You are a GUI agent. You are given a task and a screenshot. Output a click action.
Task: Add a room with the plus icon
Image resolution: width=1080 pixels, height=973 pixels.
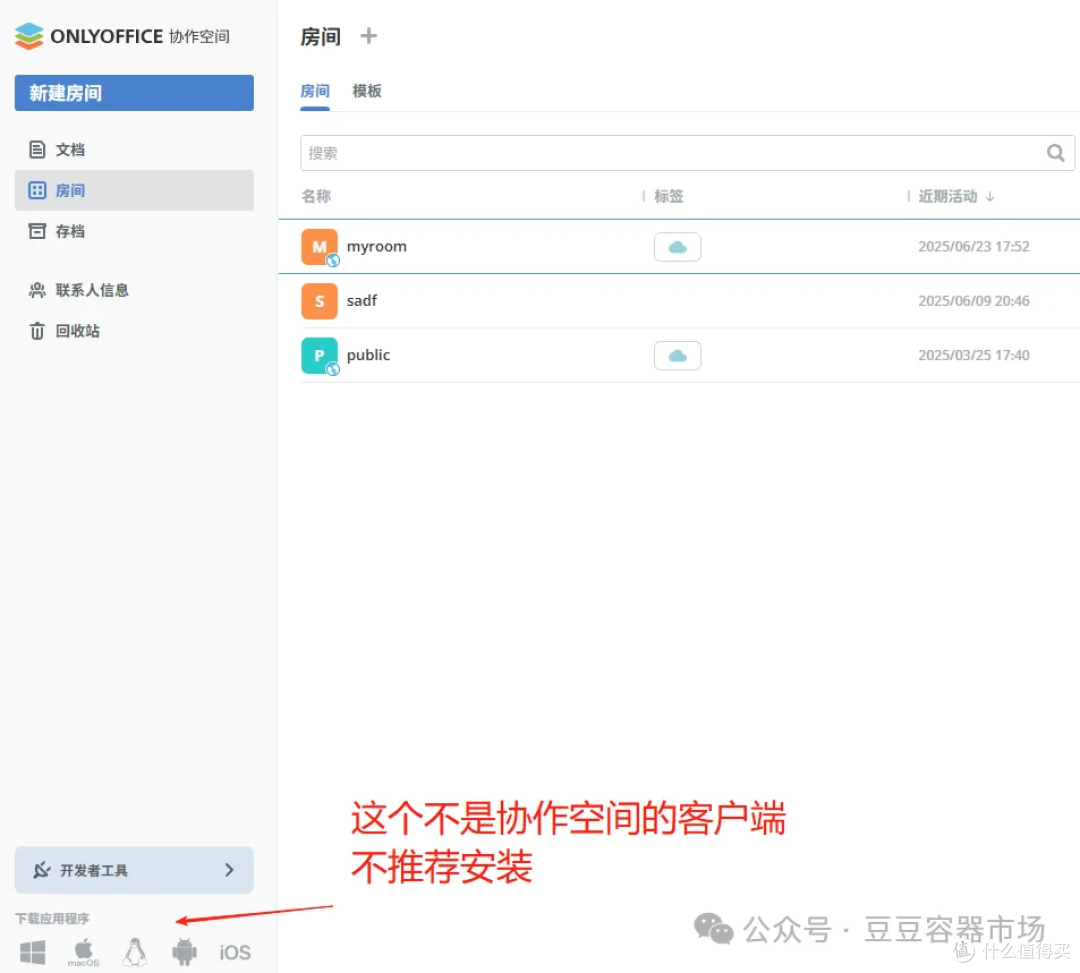click(x=368, y=36)
